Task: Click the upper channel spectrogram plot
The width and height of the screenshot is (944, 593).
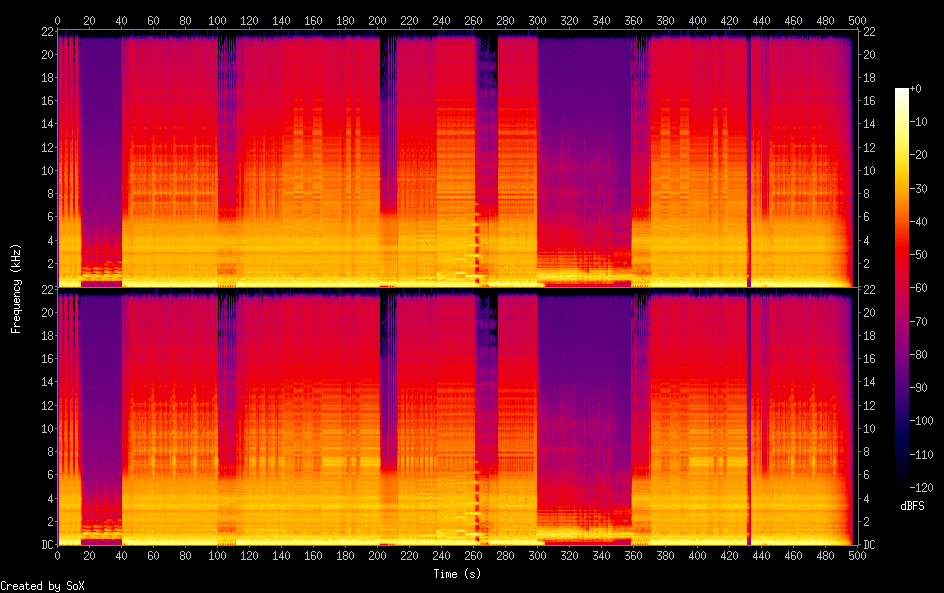Action: (x=457, y=158)
